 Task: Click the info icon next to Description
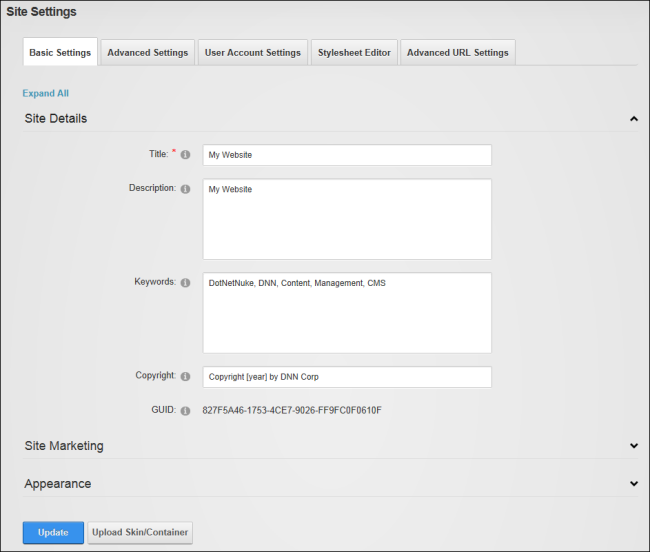[185, 189]
